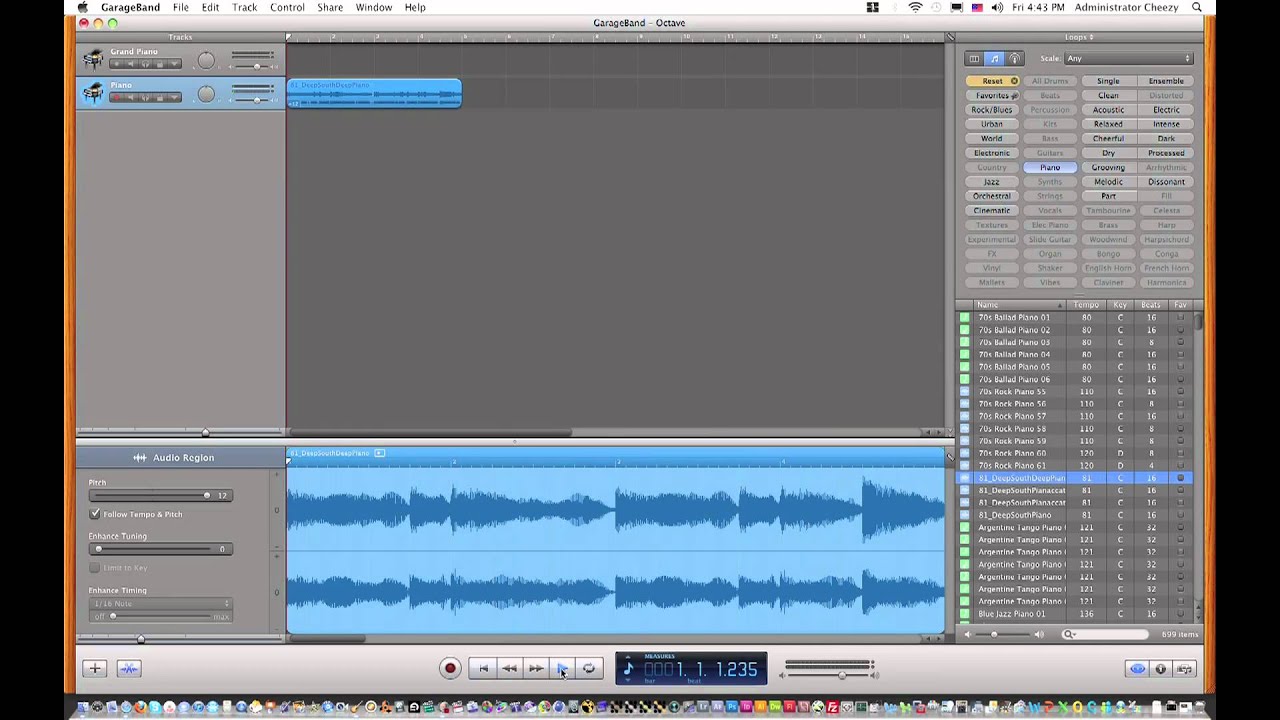Image resolution: width=1280 pixels, height=720 pixels.
Task: Open the Scale dropdown in Loops
Action: pyautogui.click(x=1129, y=59)
